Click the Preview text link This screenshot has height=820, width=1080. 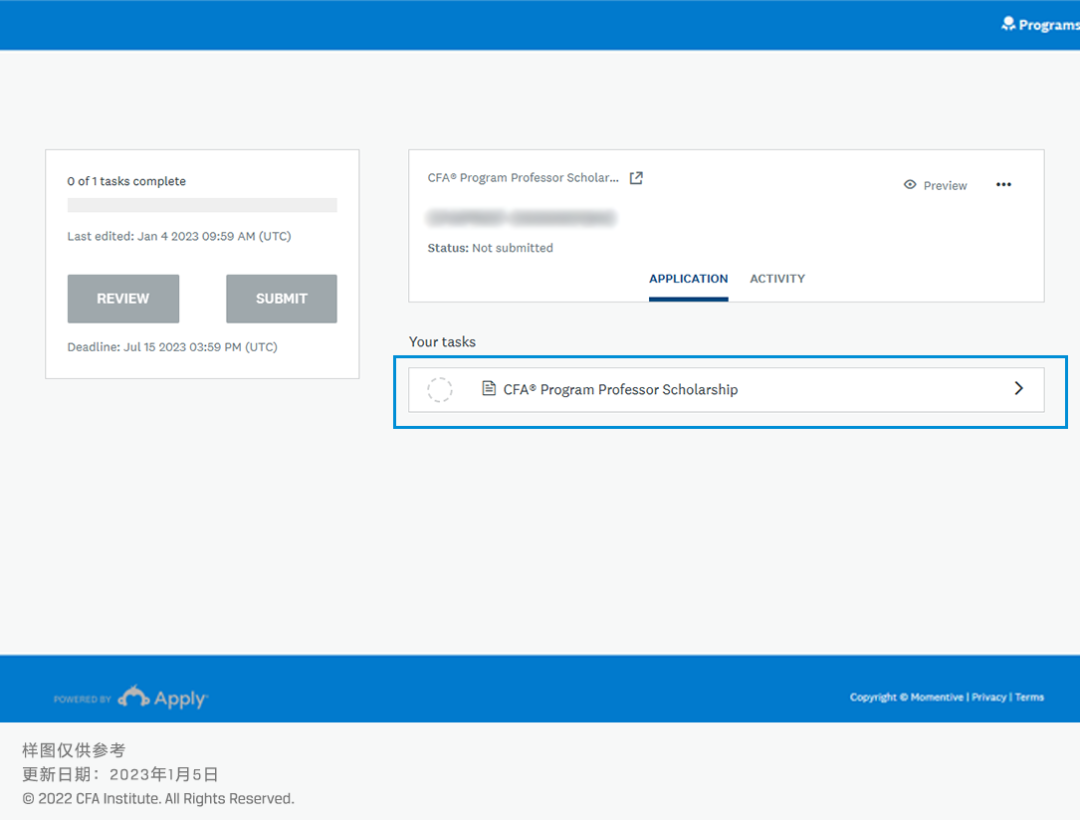tap(945, 185)
